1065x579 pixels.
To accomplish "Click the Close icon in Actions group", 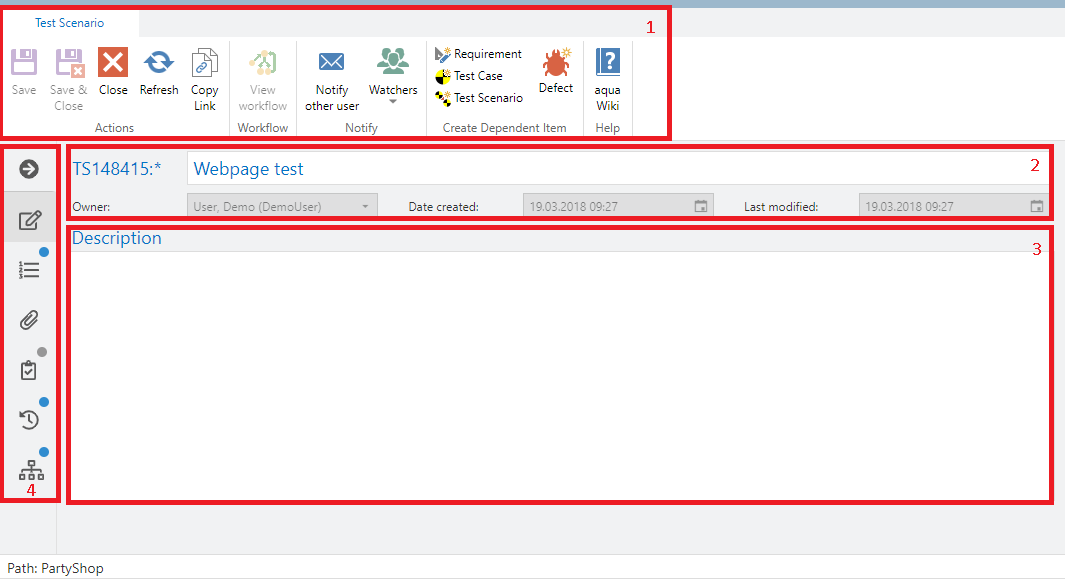I will tap(113, 64).
